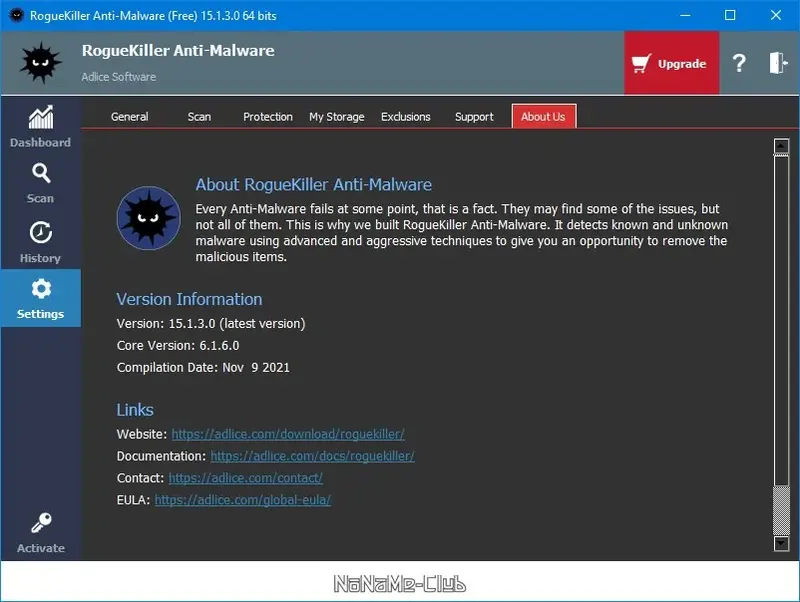Screen dimensions: 800x602
Task: Open the Protection tab
Action: pos(268,117)
